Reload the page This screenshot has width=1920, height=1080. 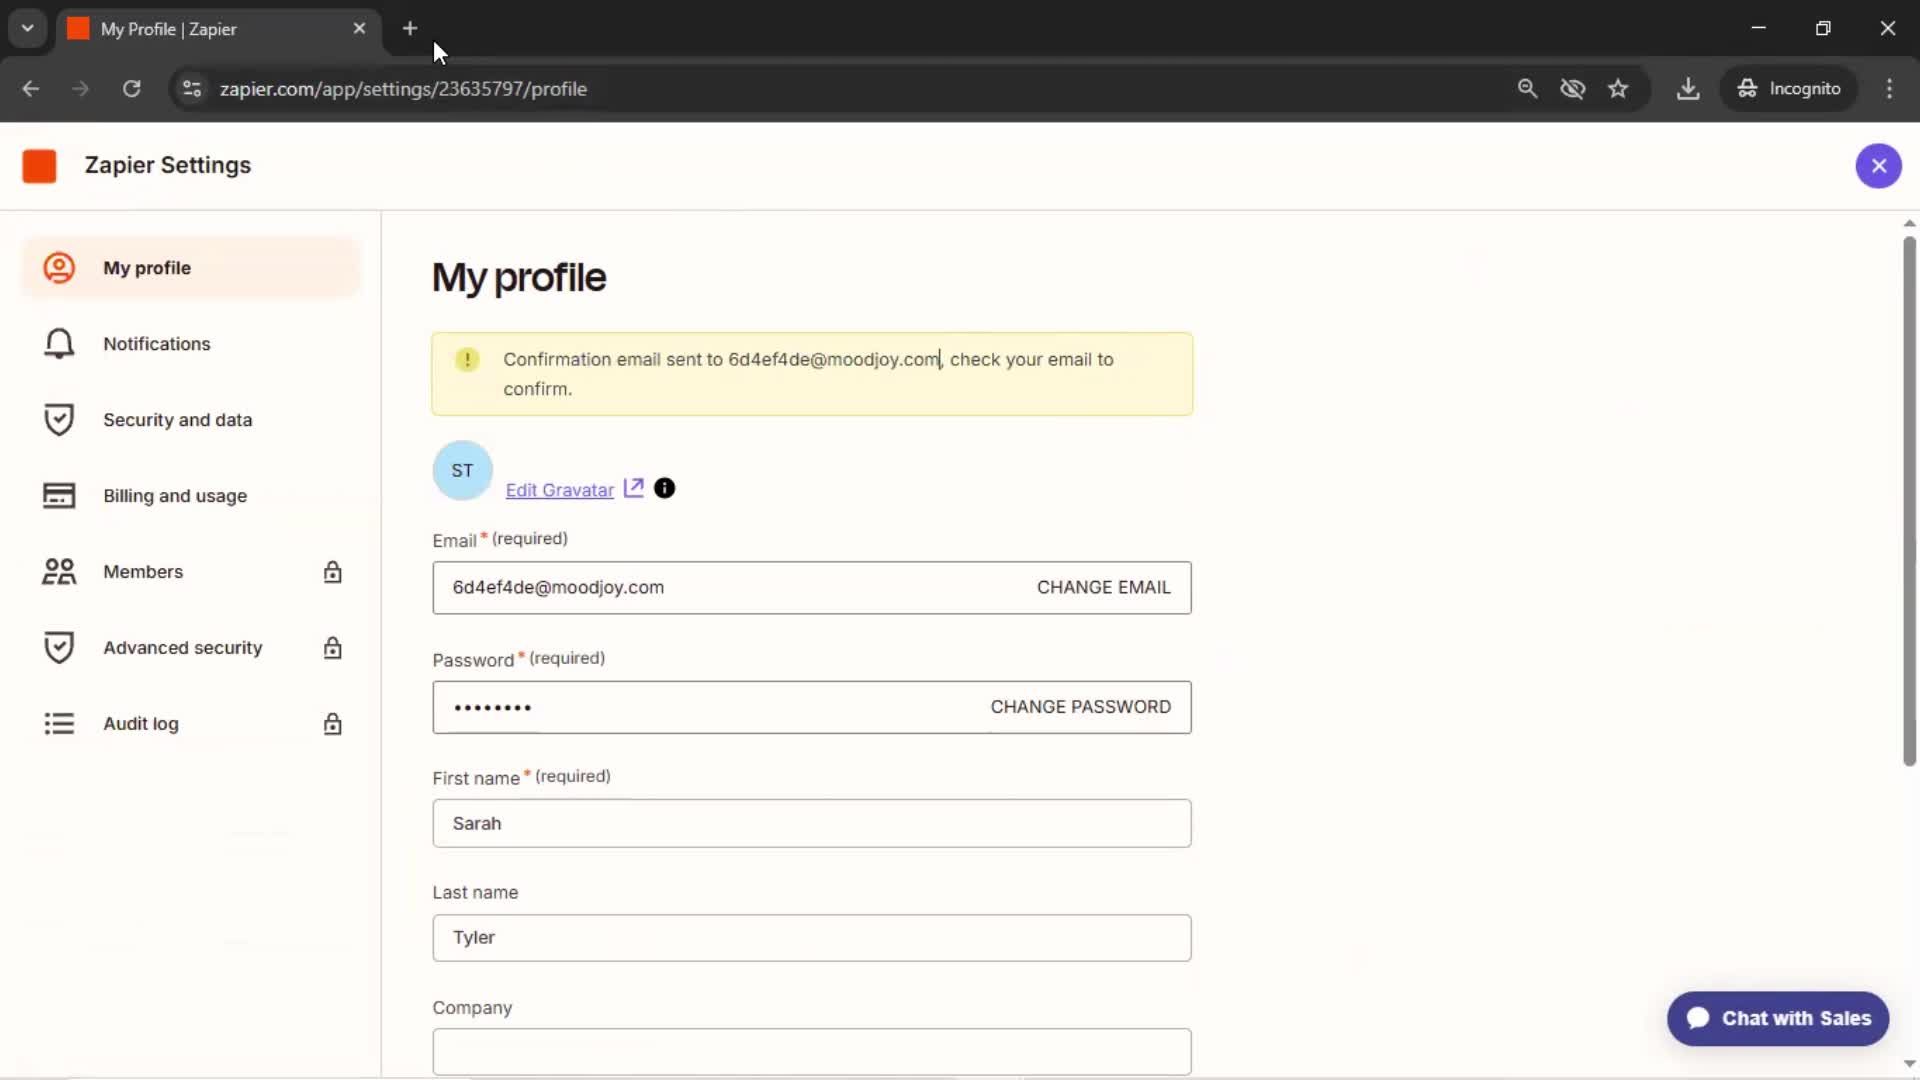[131, 89]
